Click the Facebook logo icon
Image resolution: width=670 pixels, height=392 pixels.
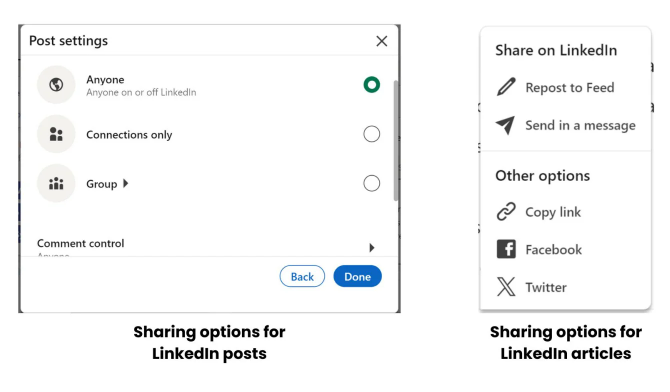pyautogui.click(x=506, y=249)
